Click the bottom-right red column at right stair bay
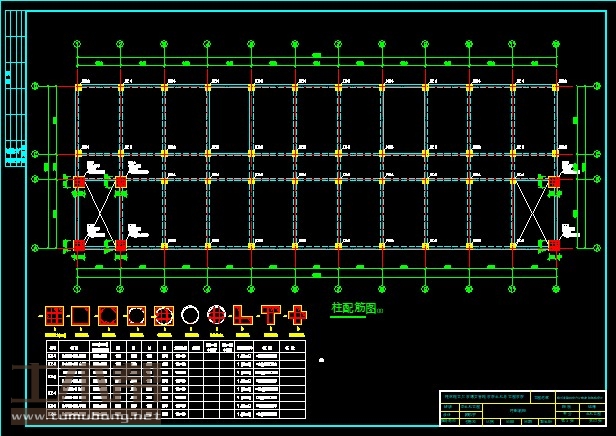The image size is (616, 436). click(x=554, y=245)
